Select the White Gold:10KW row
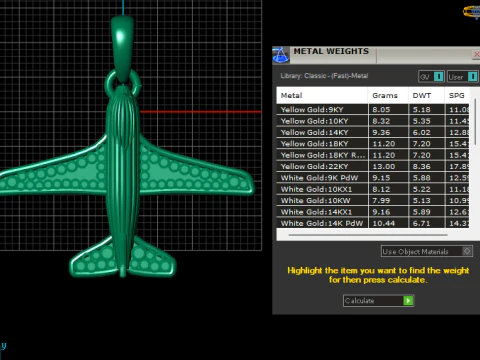 point(373,200)
